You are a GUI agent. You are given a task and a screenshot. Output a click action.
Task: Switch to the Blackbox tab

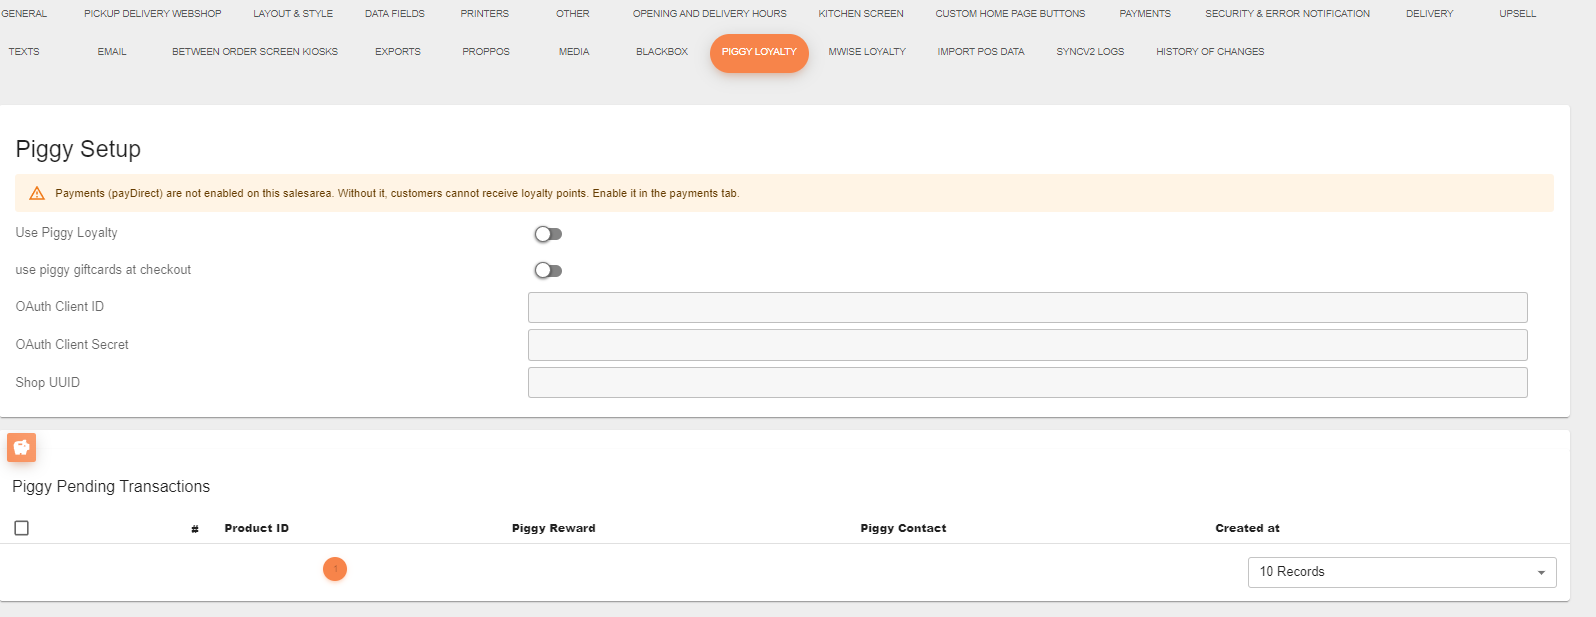click(662, 52)
